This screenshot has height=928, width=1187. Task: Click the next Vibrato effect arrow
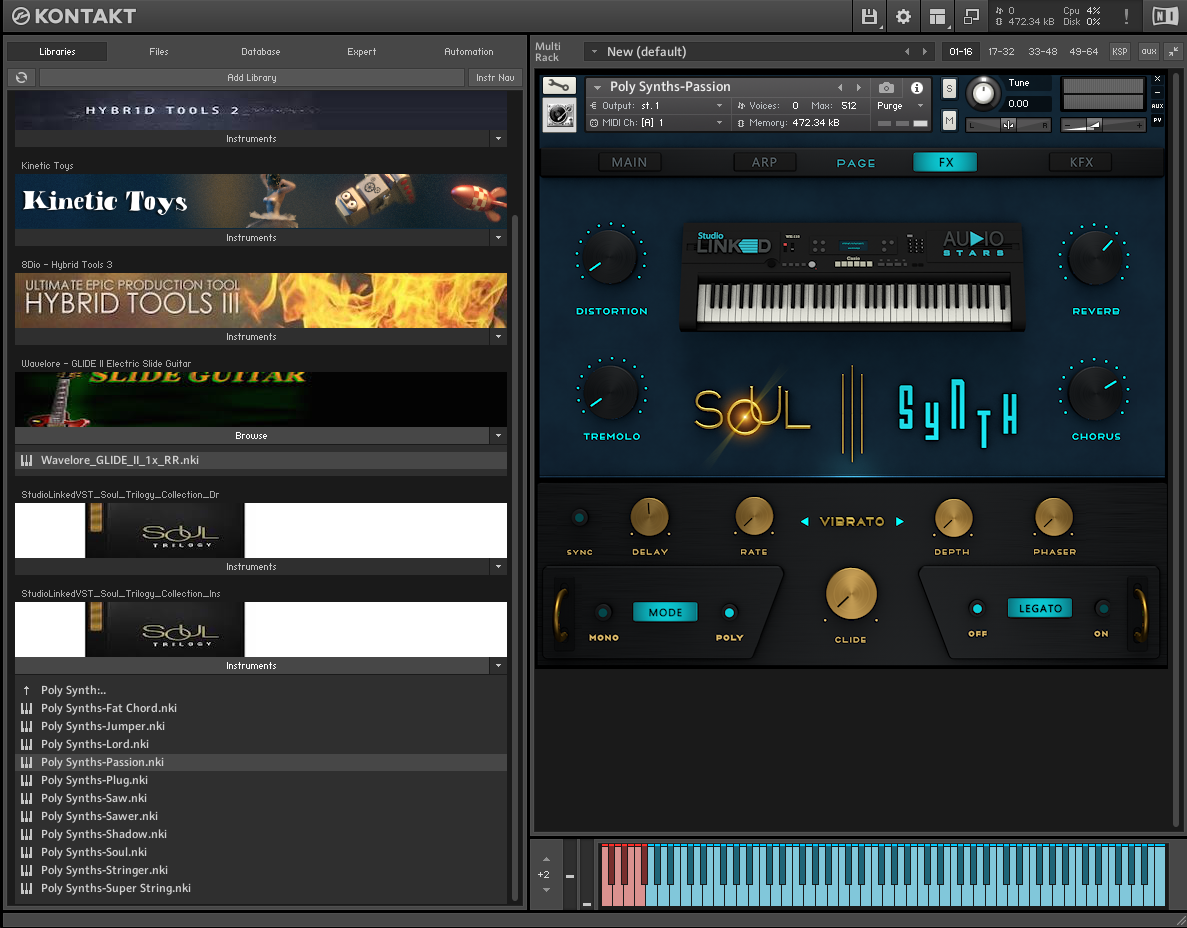pos(899,522)
